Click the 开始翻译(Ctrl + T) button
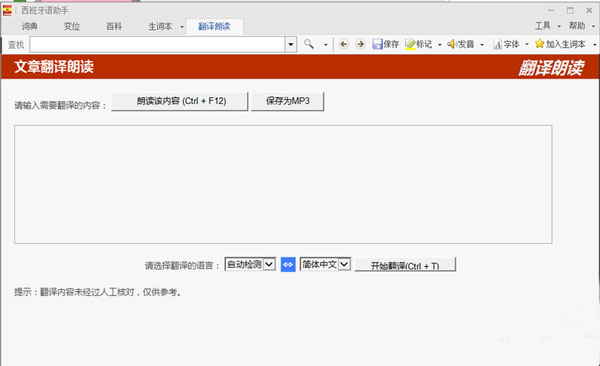 (405, 265)
